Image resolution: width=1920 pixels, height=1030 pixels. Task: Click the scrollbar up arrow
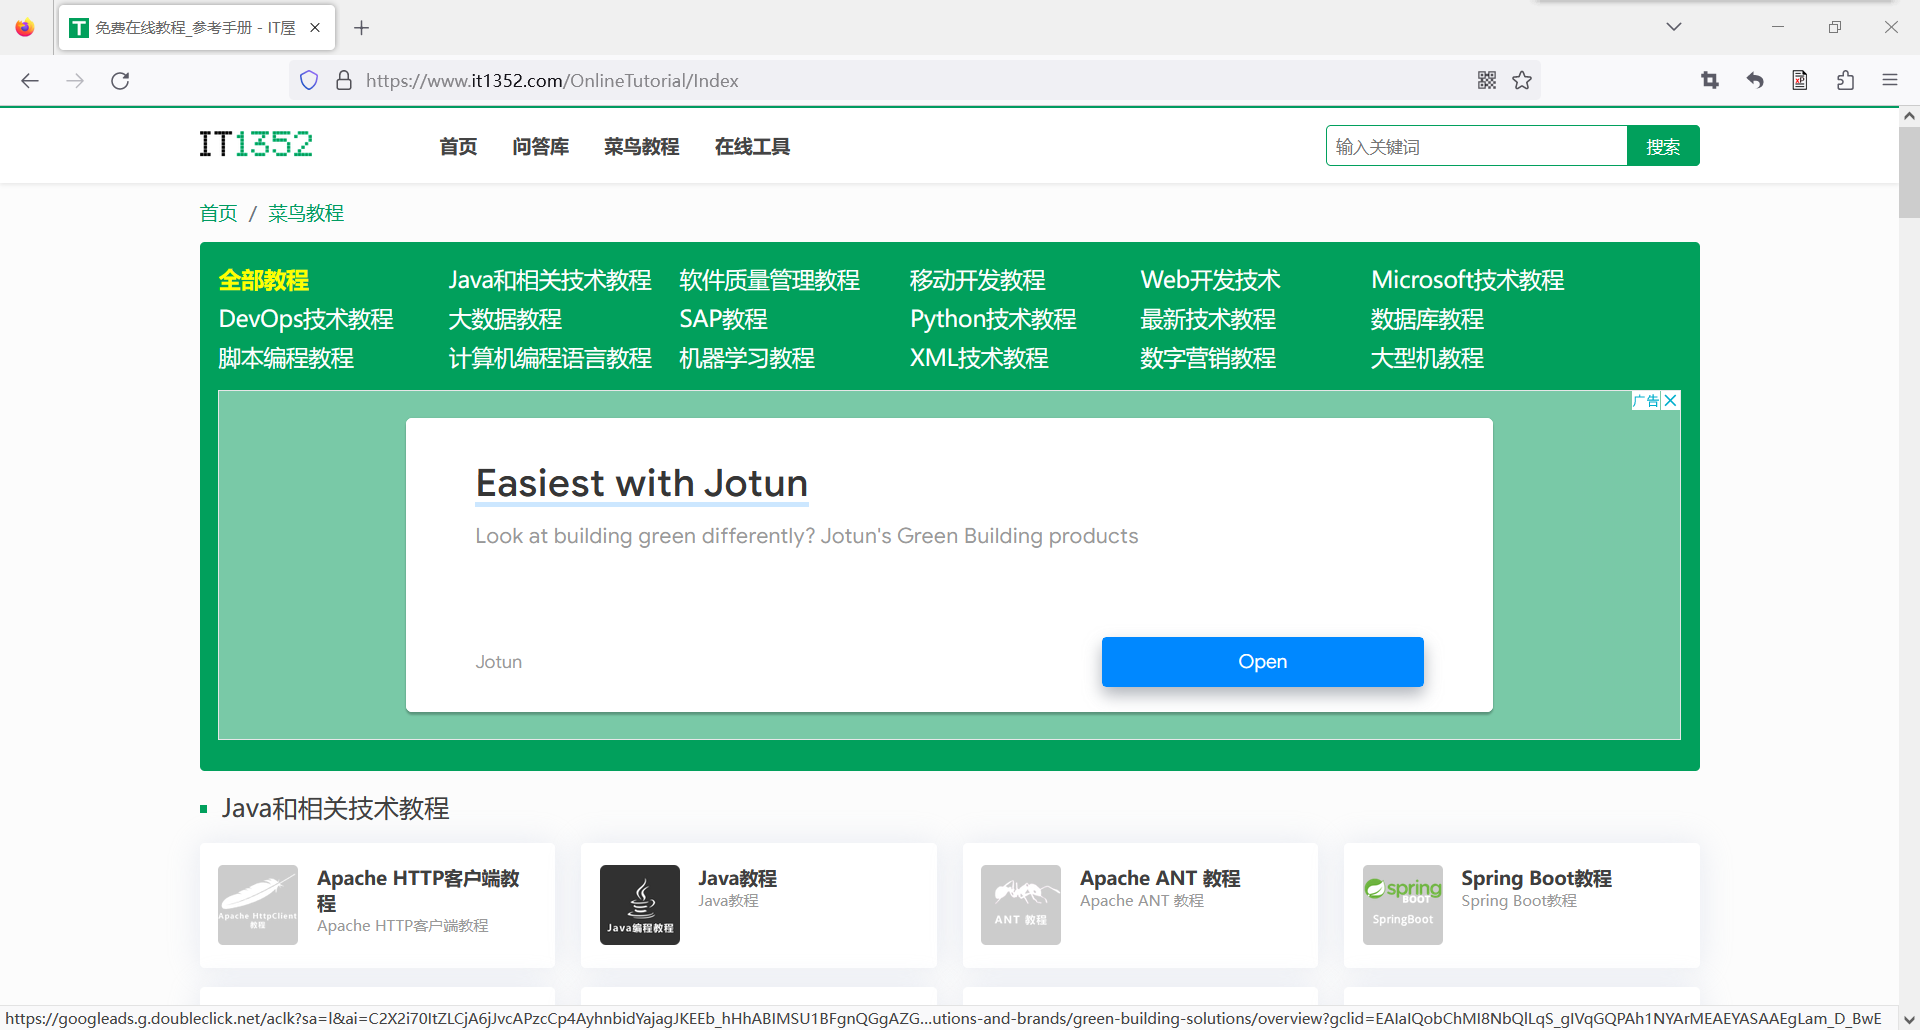[1909, 116]
